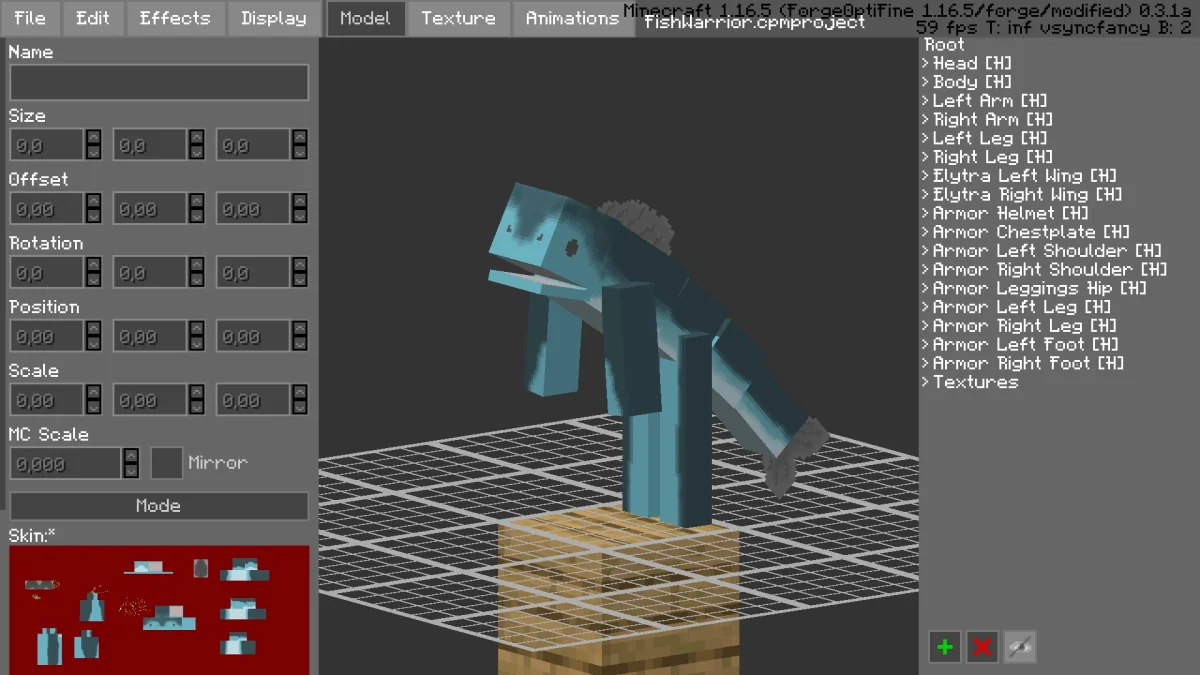Switch to the Animations tab
The image size is (1200, 675).
click(x=572, y=18)
